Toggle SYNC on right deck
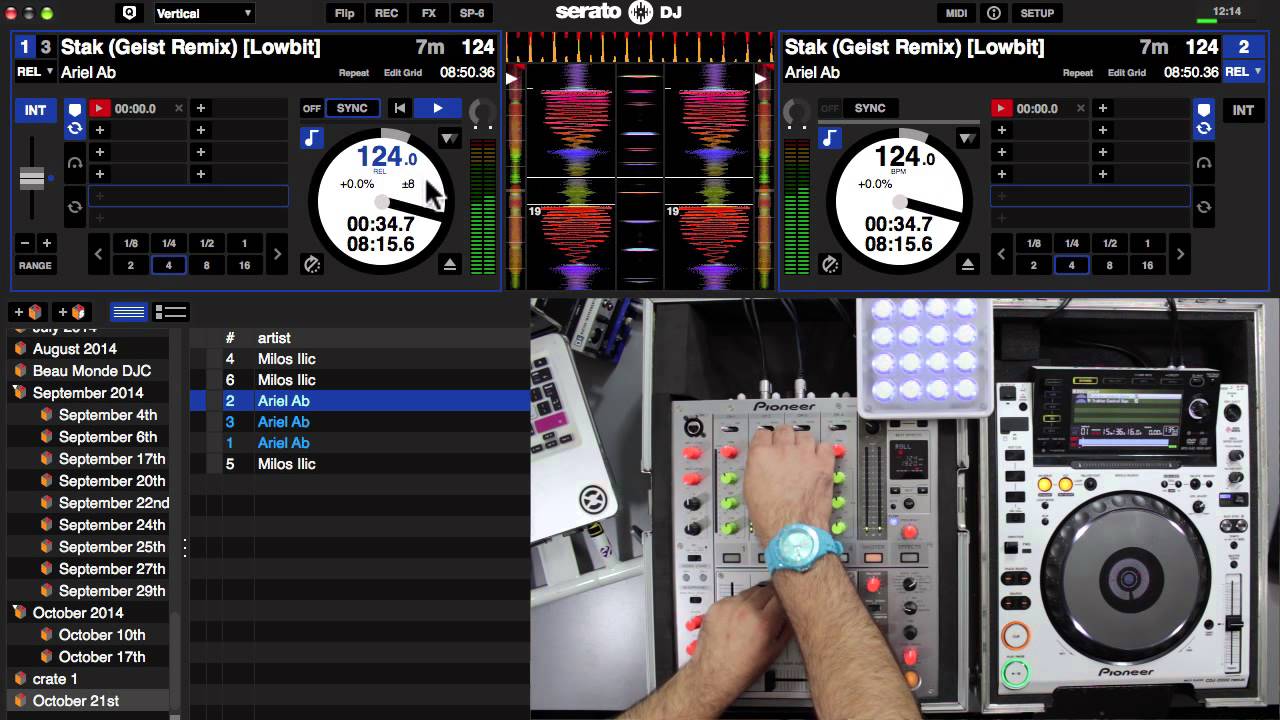Image resolution: width=1280 pixels, height=720 pixels. [870, 108]
